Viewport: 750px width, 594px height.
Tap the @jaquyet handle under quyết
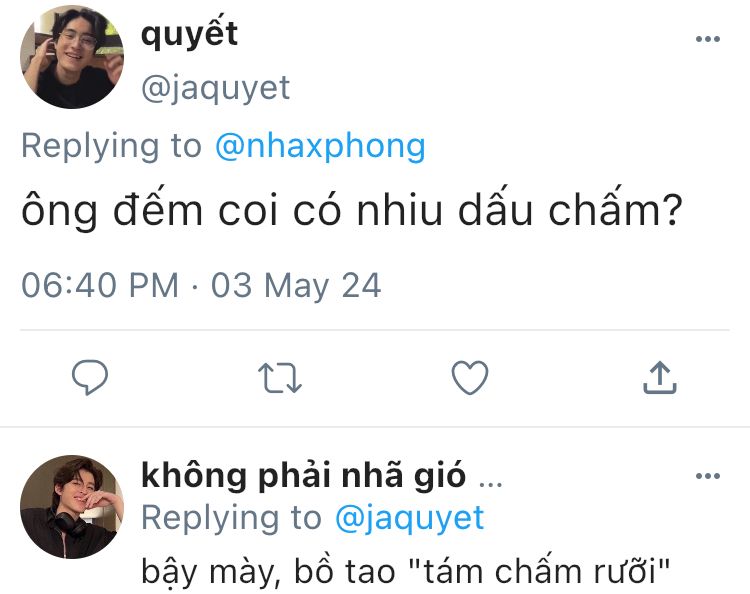216,88
